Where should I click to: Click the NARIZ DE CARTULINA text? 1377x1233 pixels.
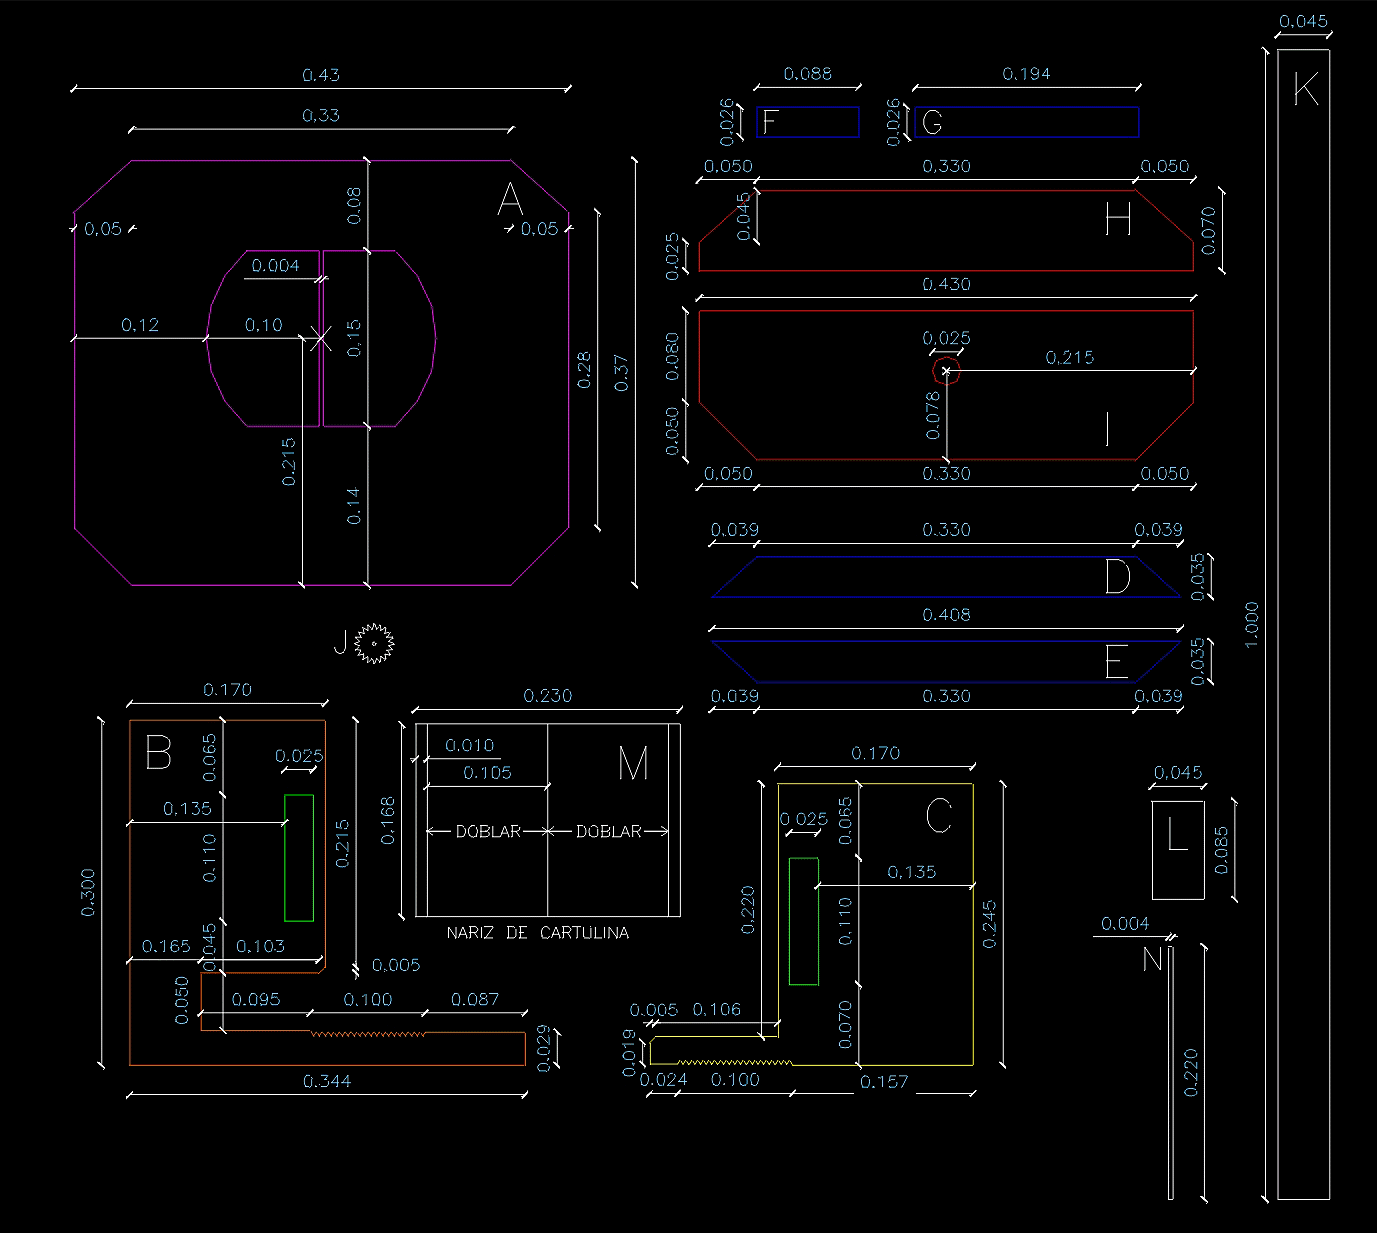coord(538,933)
